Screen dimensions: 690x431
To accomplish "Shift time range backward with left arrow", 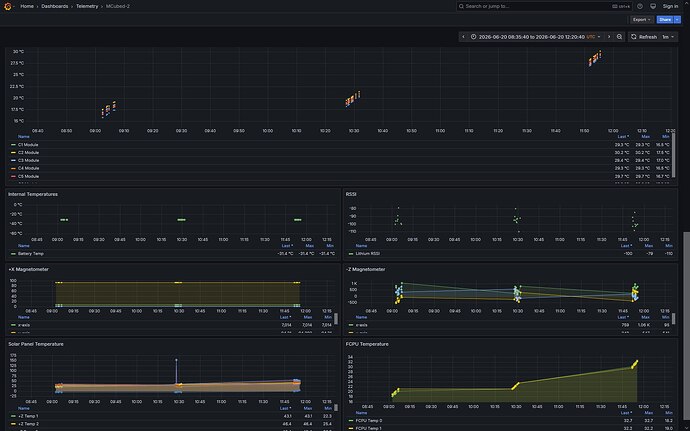I will coord(463,37).
